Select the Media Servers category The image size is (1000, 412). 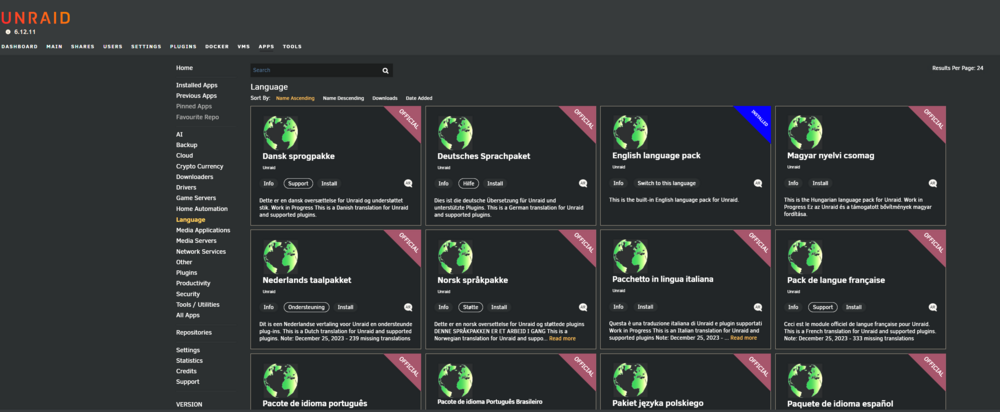(x=196, y=240)
